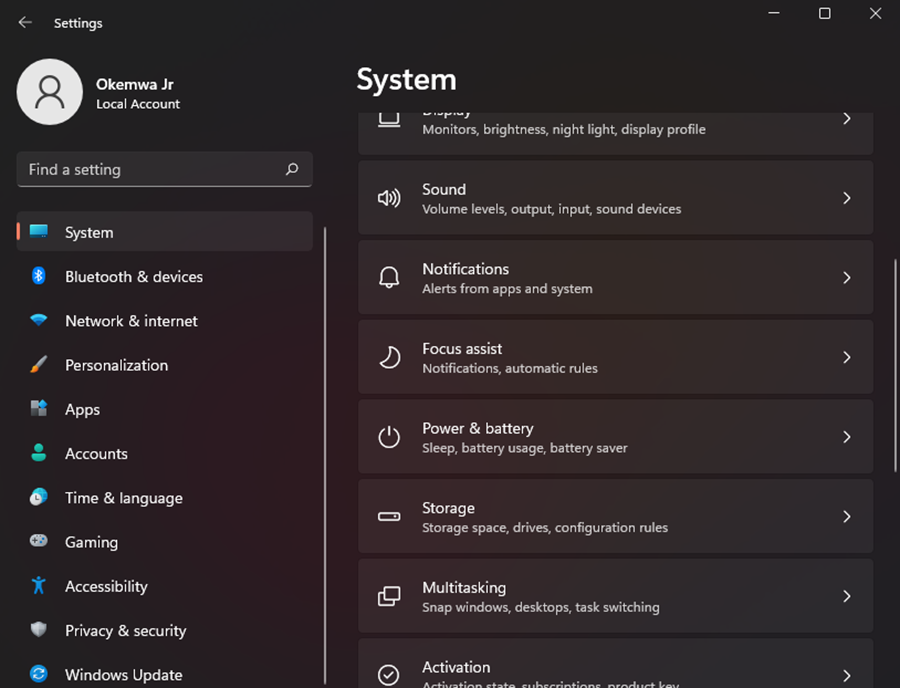Click the magnifier icon in search box
The height and width of the screenshot is (688, 900).
tap(291, 169)
